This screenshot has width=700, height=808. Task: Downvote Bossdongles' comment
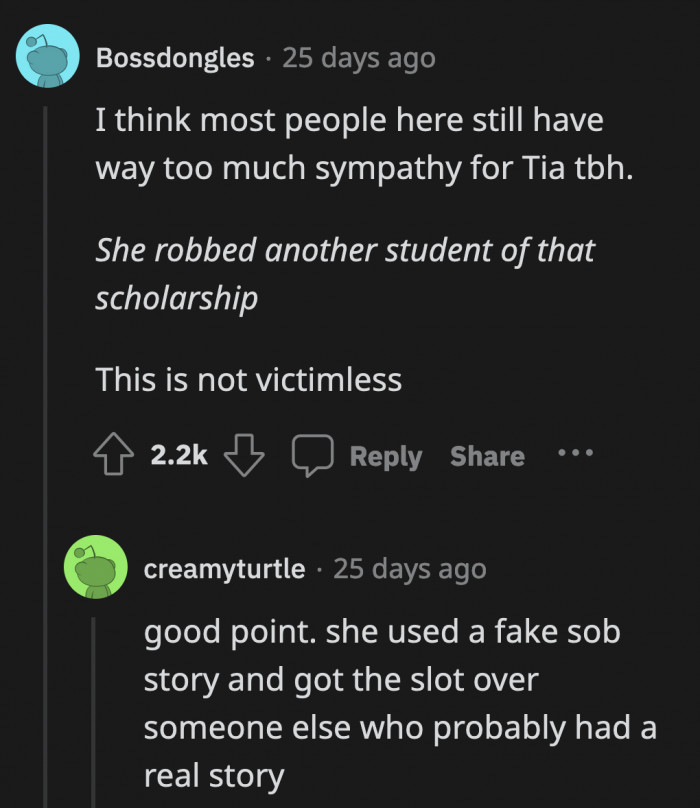(243, 455)
